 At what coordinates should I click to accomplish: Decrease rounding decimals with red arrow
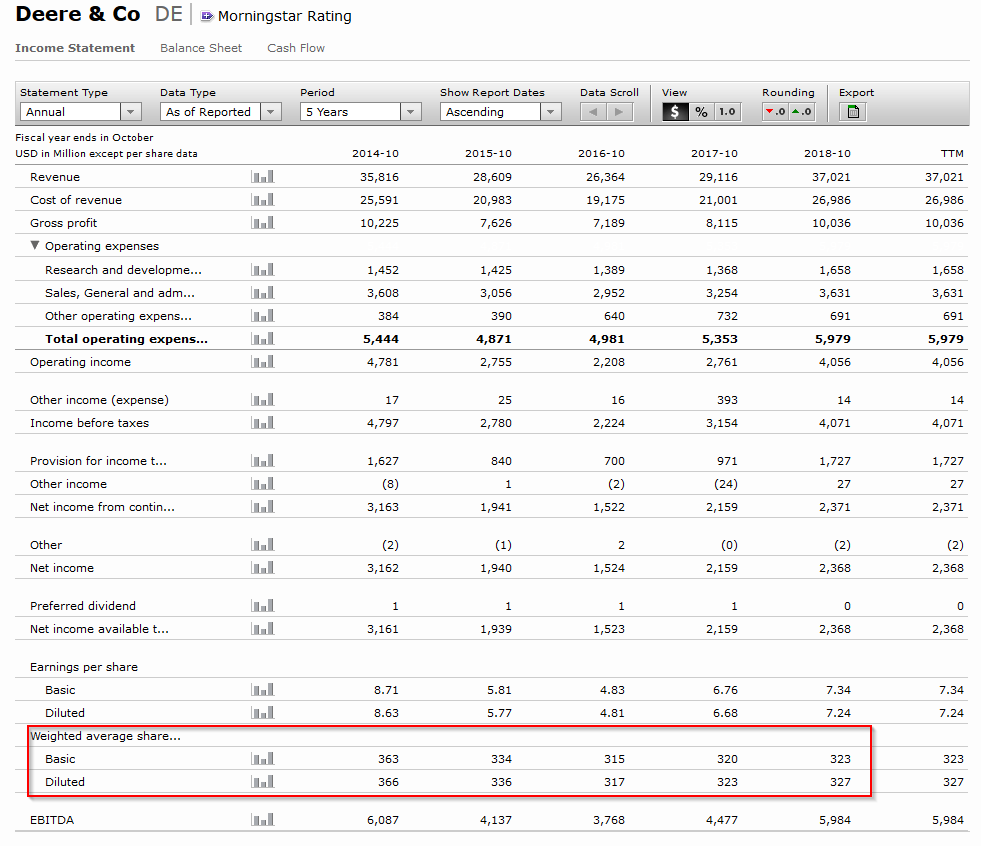point(775,112)
